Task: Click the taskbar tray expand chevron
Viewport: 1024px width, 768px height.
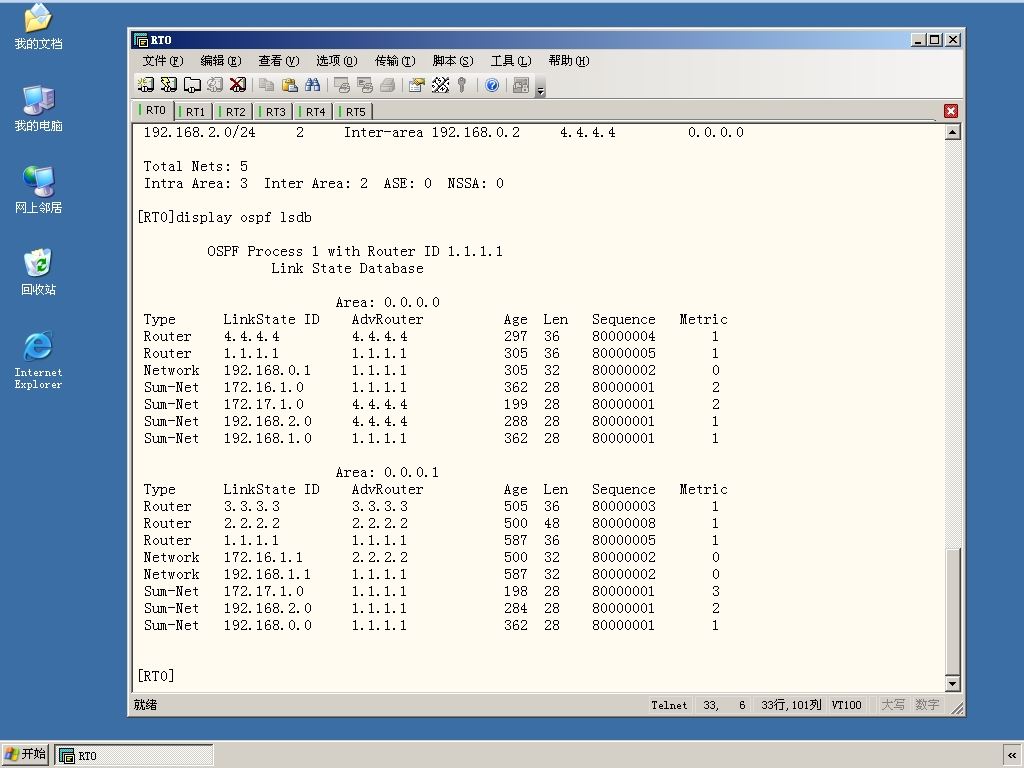Action: click(x=1012, y=756)
